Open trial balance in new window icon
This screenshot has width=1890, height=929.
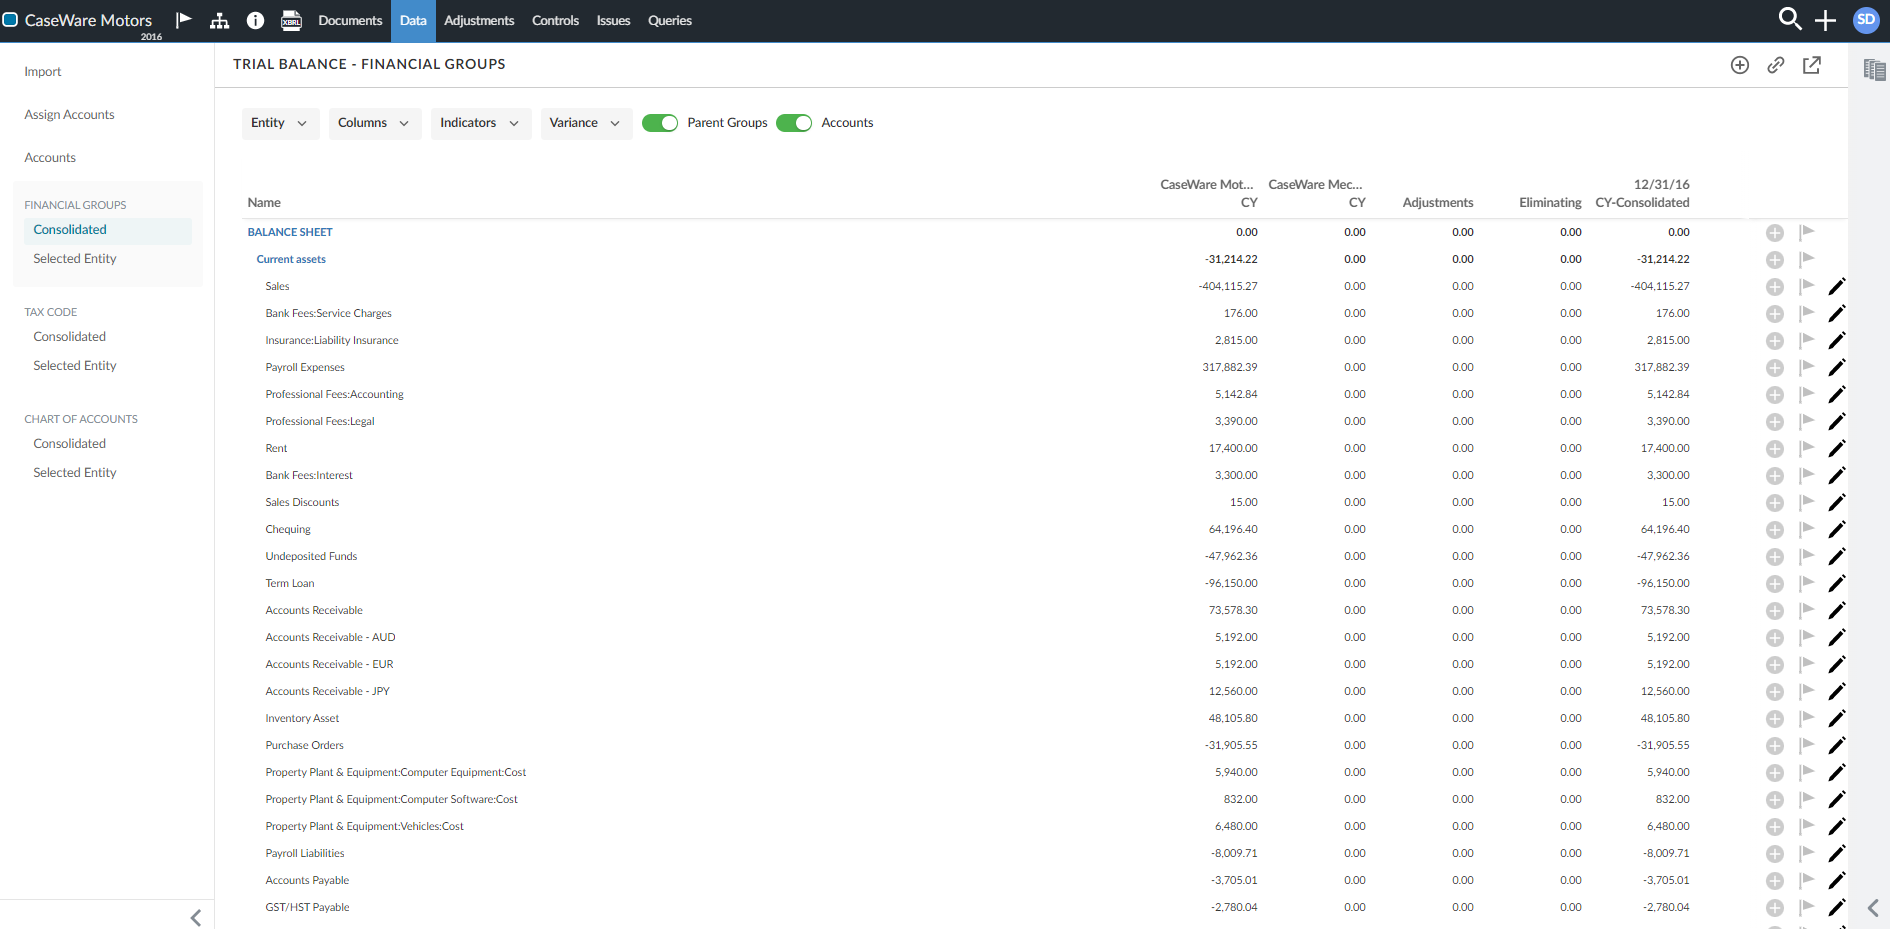click(1812, 65)
